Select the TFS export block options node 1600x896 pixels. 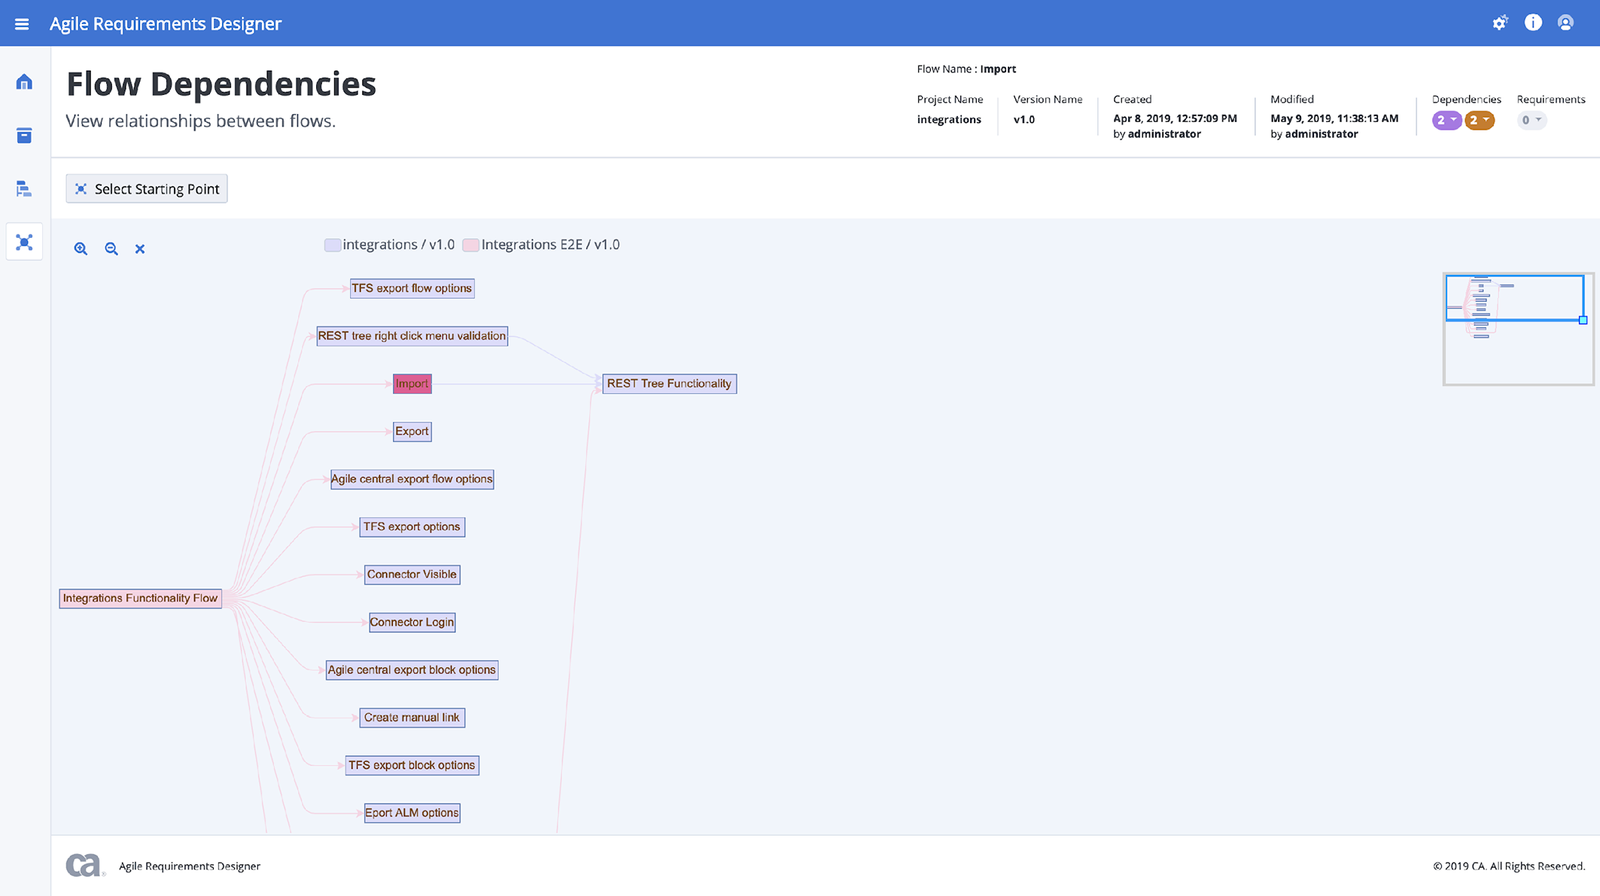click(x=412, y=765)
